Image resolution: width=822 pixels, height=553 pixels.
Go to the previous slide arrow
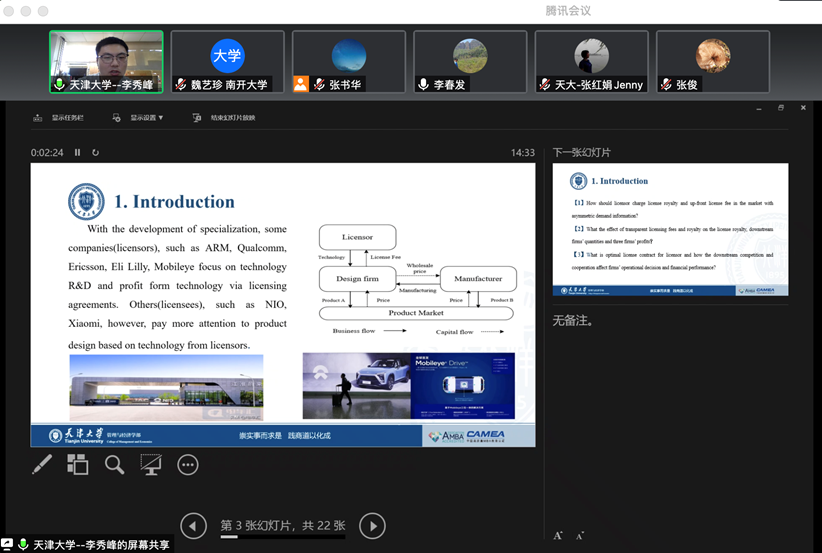pyautogui.click(x=193, y=525)
